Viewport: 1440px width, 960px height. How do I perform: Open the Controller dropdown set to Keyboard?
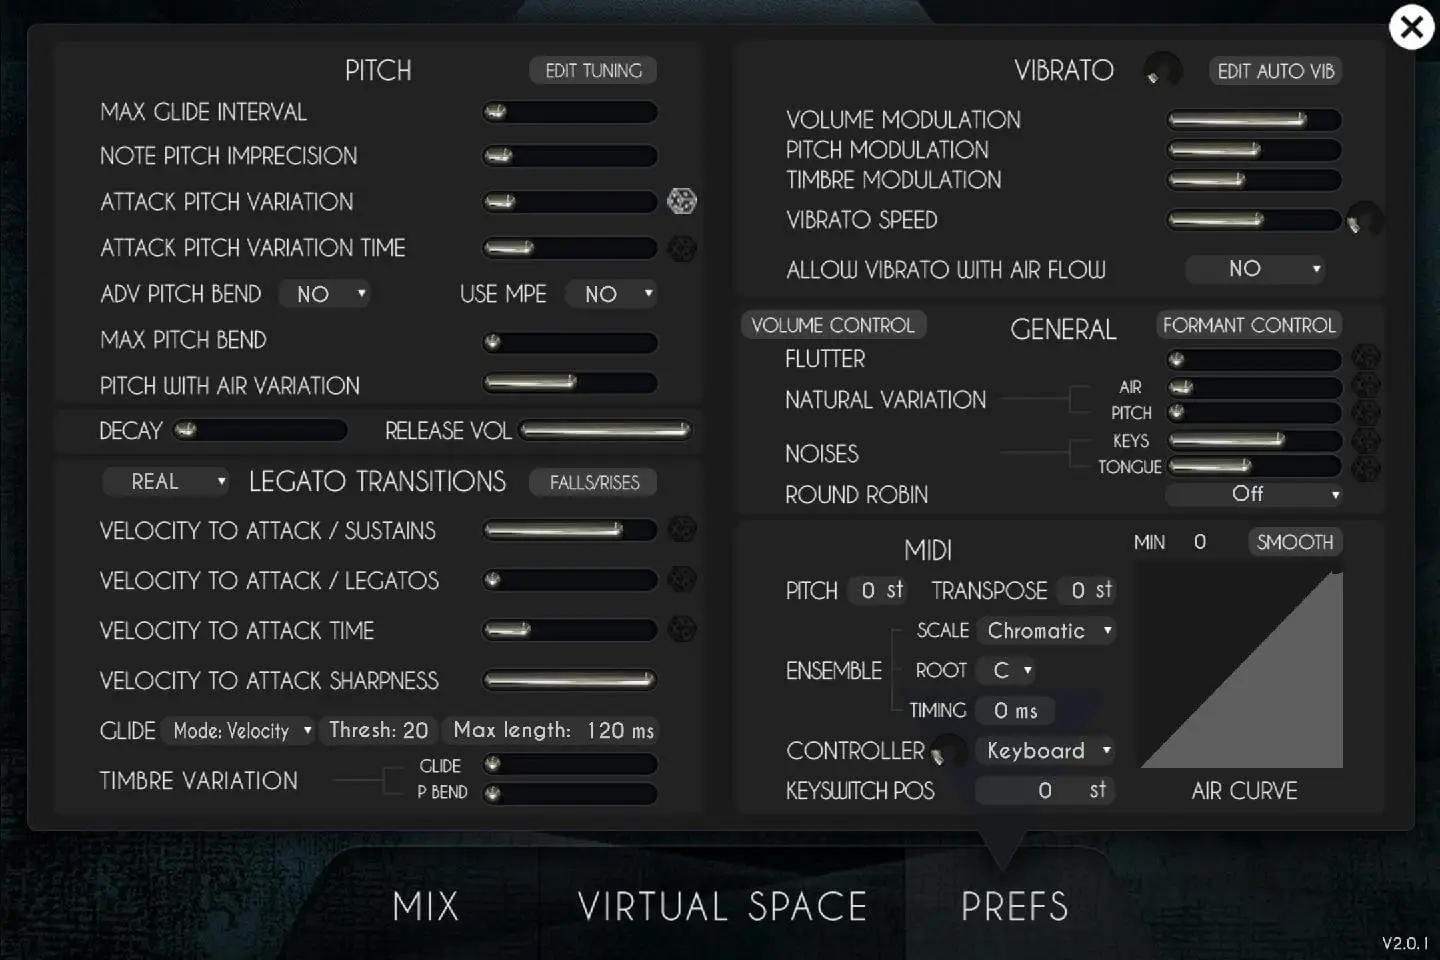(1048, 751)
